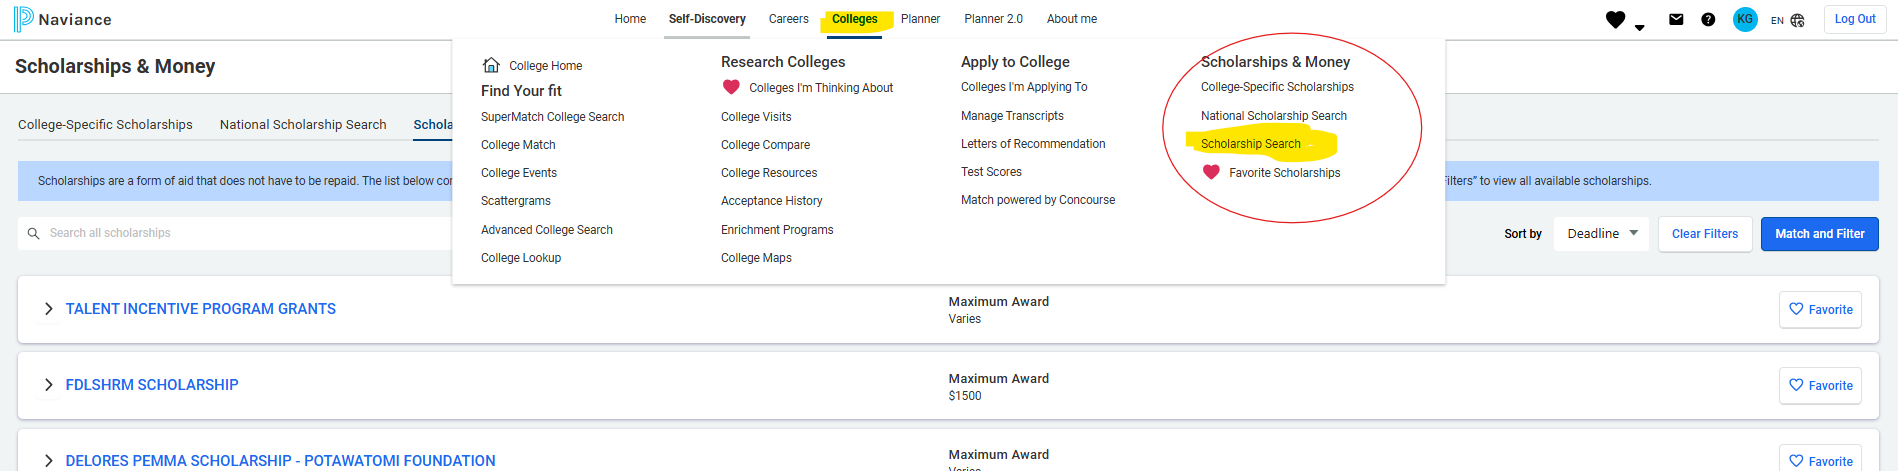
Task: Expand the Talent Incentive Program Grants row
Action: (48, 309)
